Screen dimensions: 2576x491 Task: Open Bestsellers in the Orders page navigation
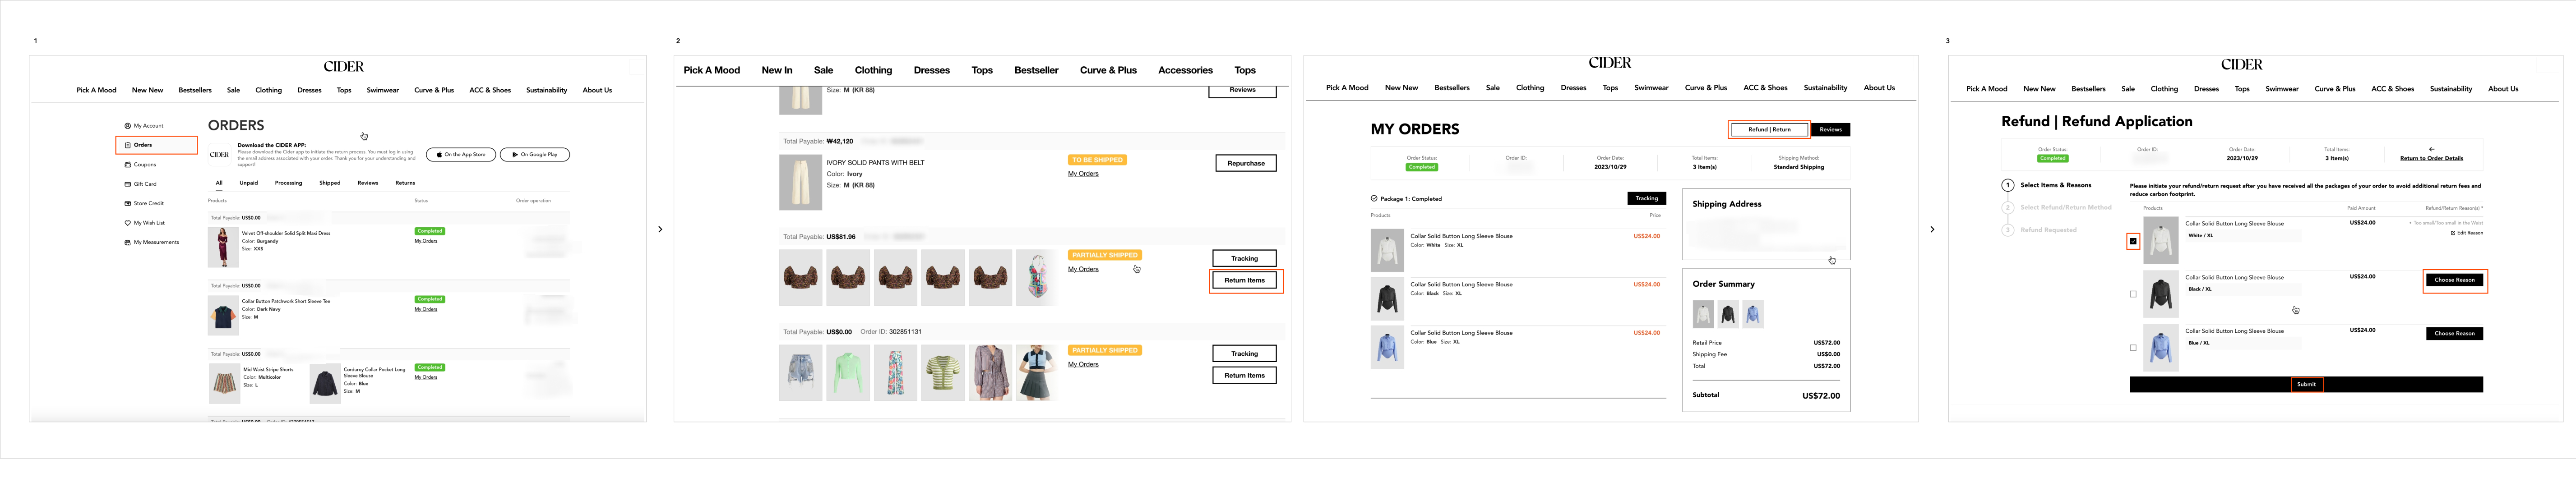coord(195,90)
